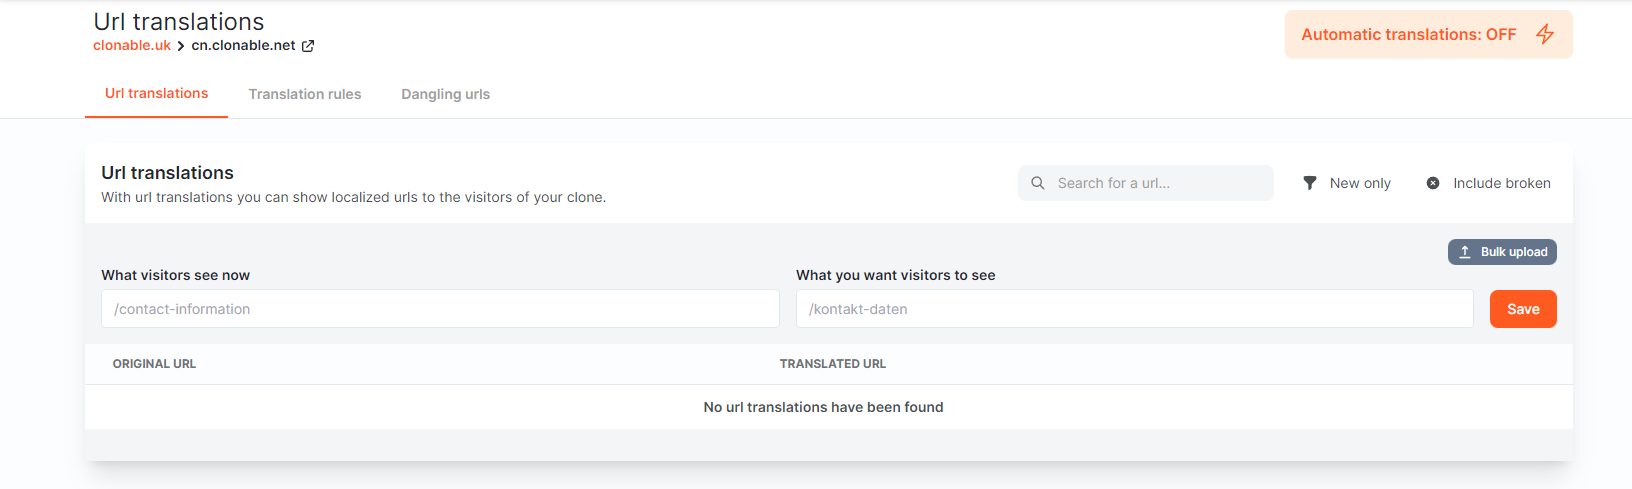
Task: Click the ORIGINAL URL column header
Action: 154,364
